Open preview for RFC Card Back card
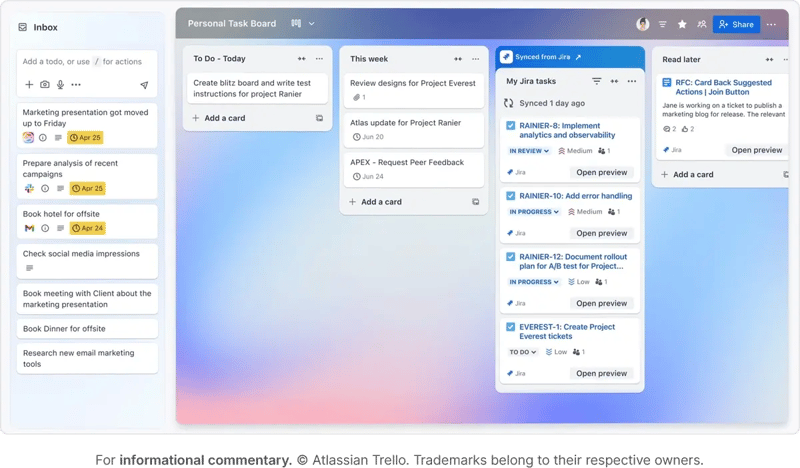This screenshot has width=800, height=468. 757,150
